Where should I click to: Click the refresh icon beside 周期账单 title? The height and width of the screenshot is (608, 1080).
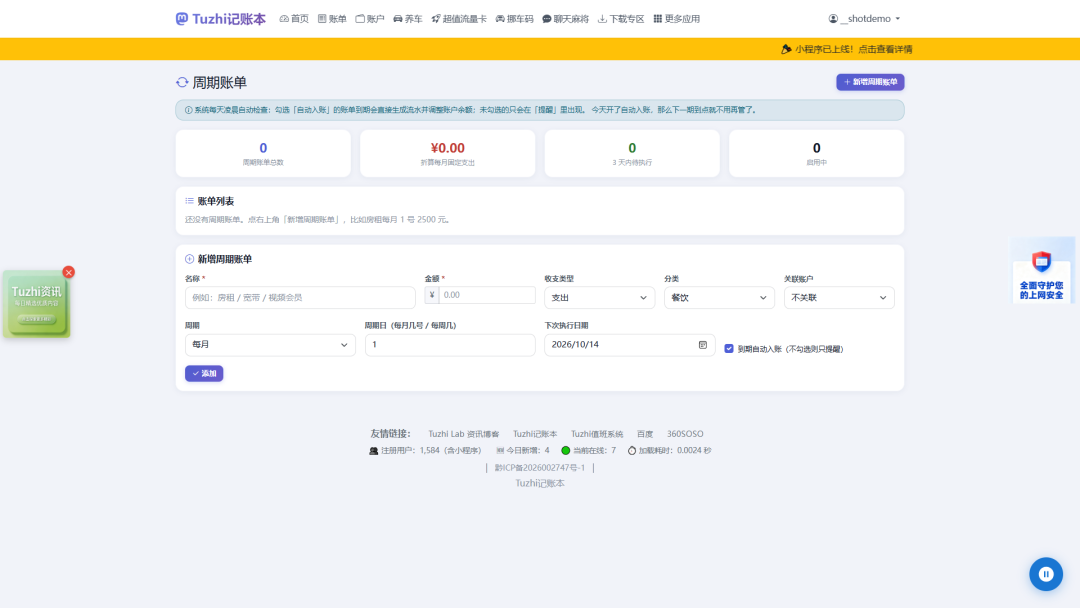point(182,83)
